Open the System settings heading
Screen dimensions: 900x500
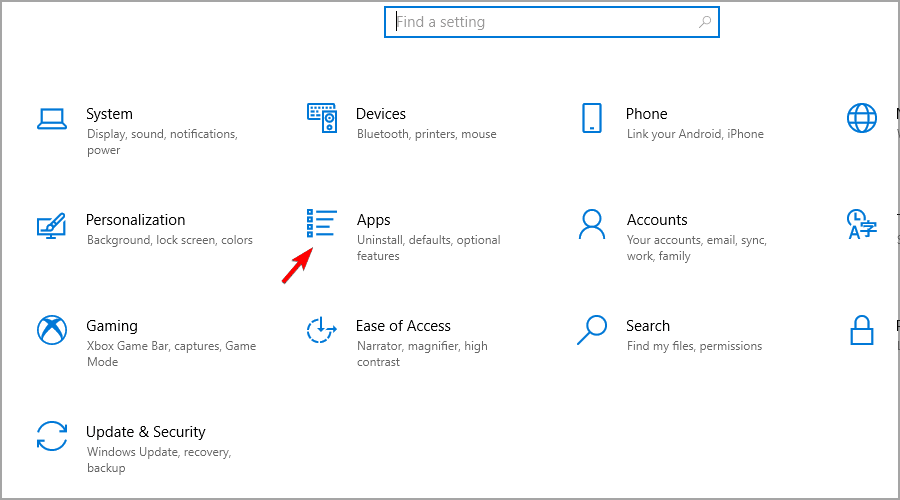(109, 114)
